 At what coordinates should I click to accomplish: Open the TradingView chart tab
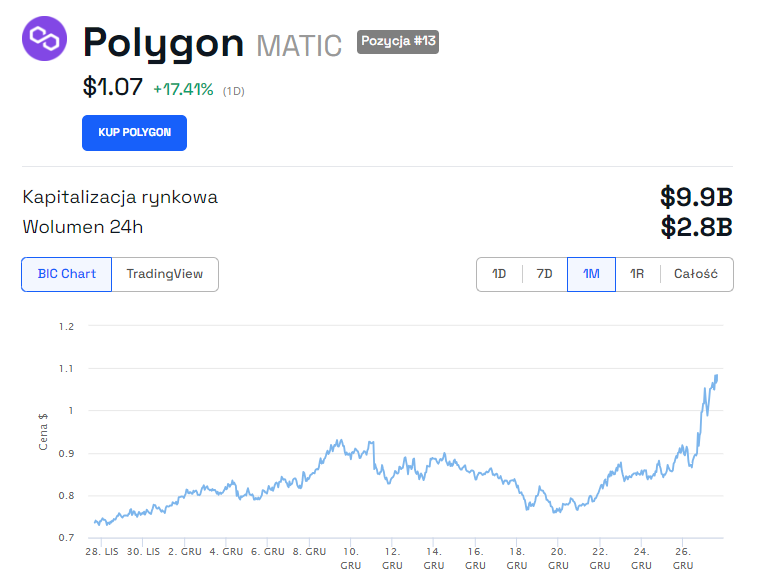165,274
